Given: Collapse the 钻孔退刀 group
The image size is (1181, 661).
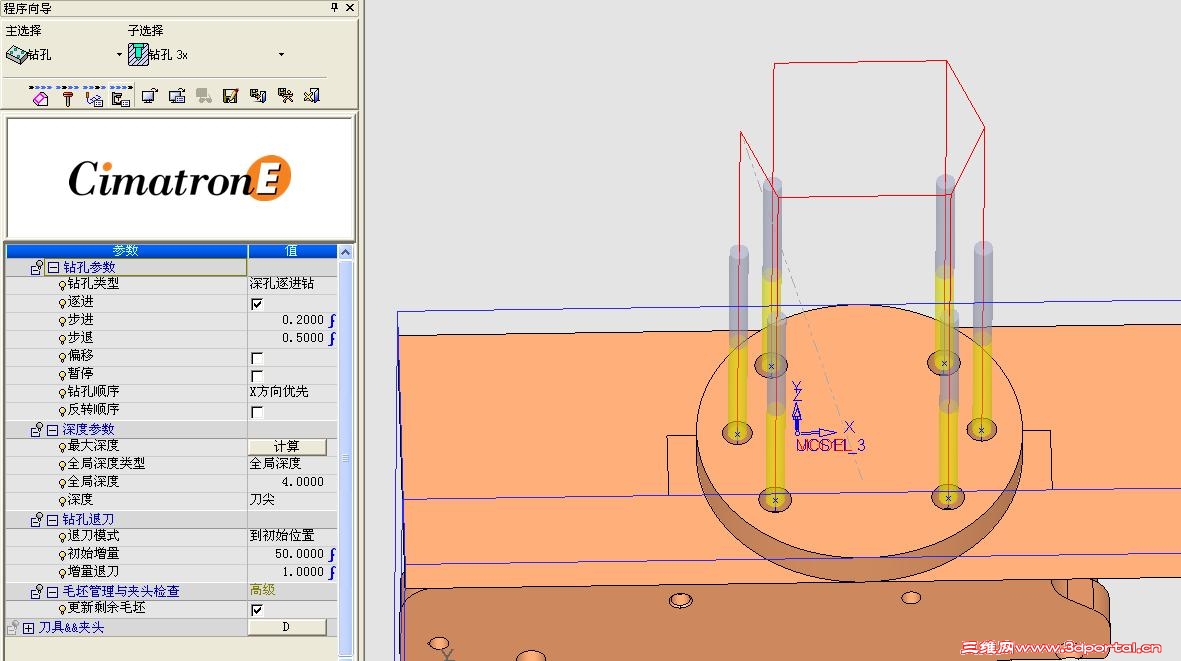Looking at the screenshot, I should point(53,520).
